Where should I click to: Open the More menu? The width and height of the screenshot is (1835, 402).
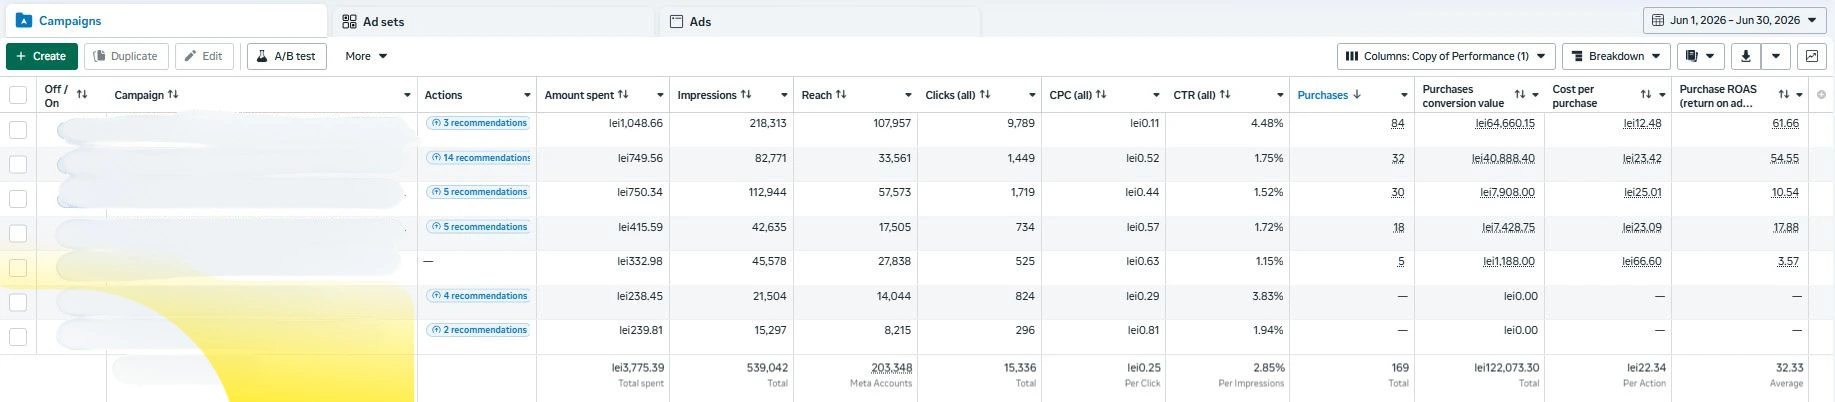366,56
